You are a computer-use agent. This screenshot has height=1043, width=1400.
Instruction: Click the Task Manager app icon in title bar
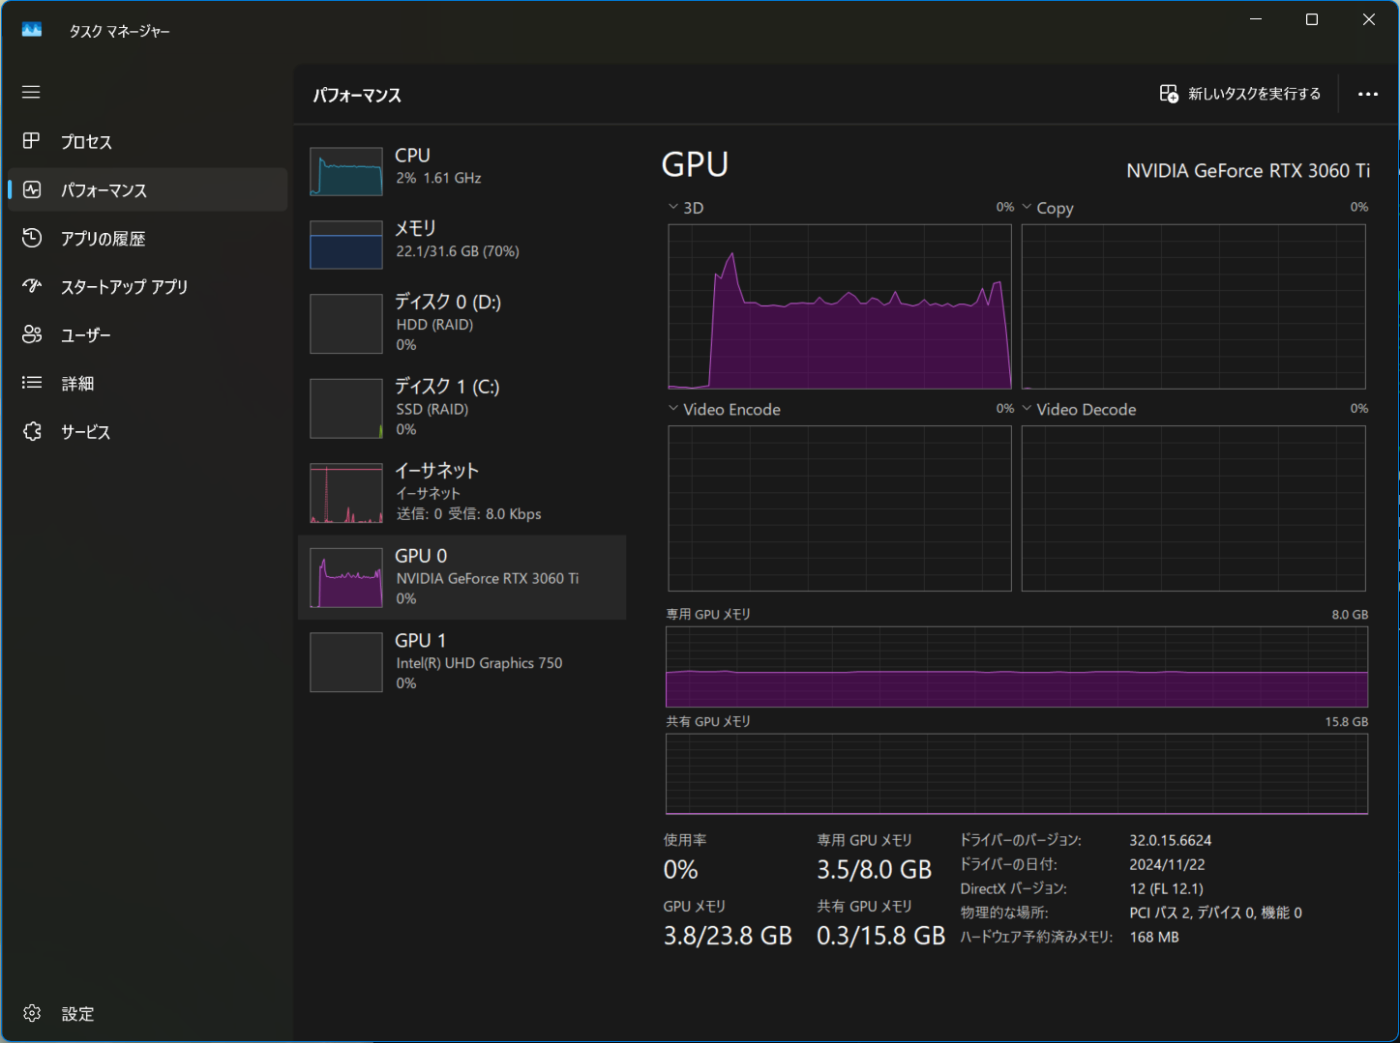pos(32,30)
